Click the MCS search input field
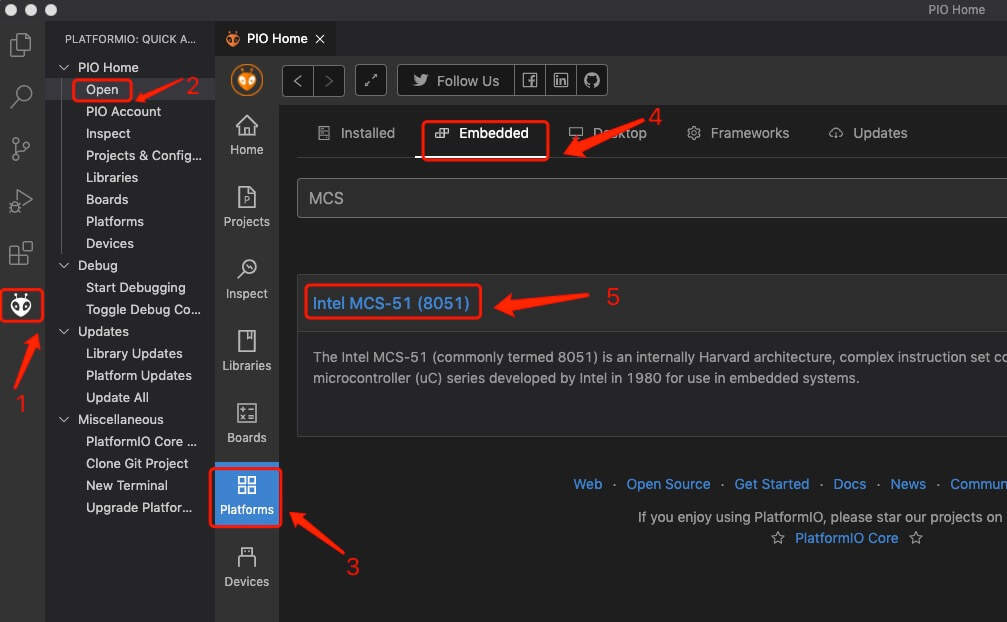The height and width of the screenshot is (622, 1007). click(x=650, y=198)
